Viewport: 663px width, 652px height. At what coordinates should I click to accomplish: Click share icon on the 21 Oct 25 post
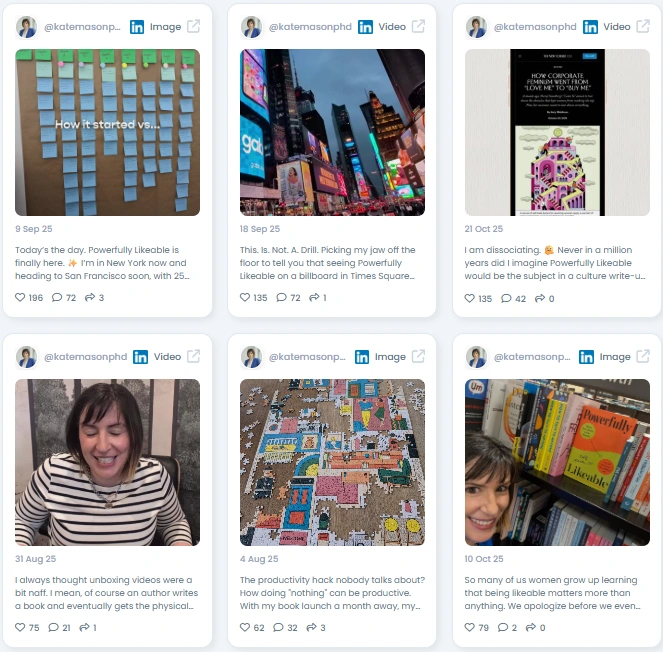540,299
